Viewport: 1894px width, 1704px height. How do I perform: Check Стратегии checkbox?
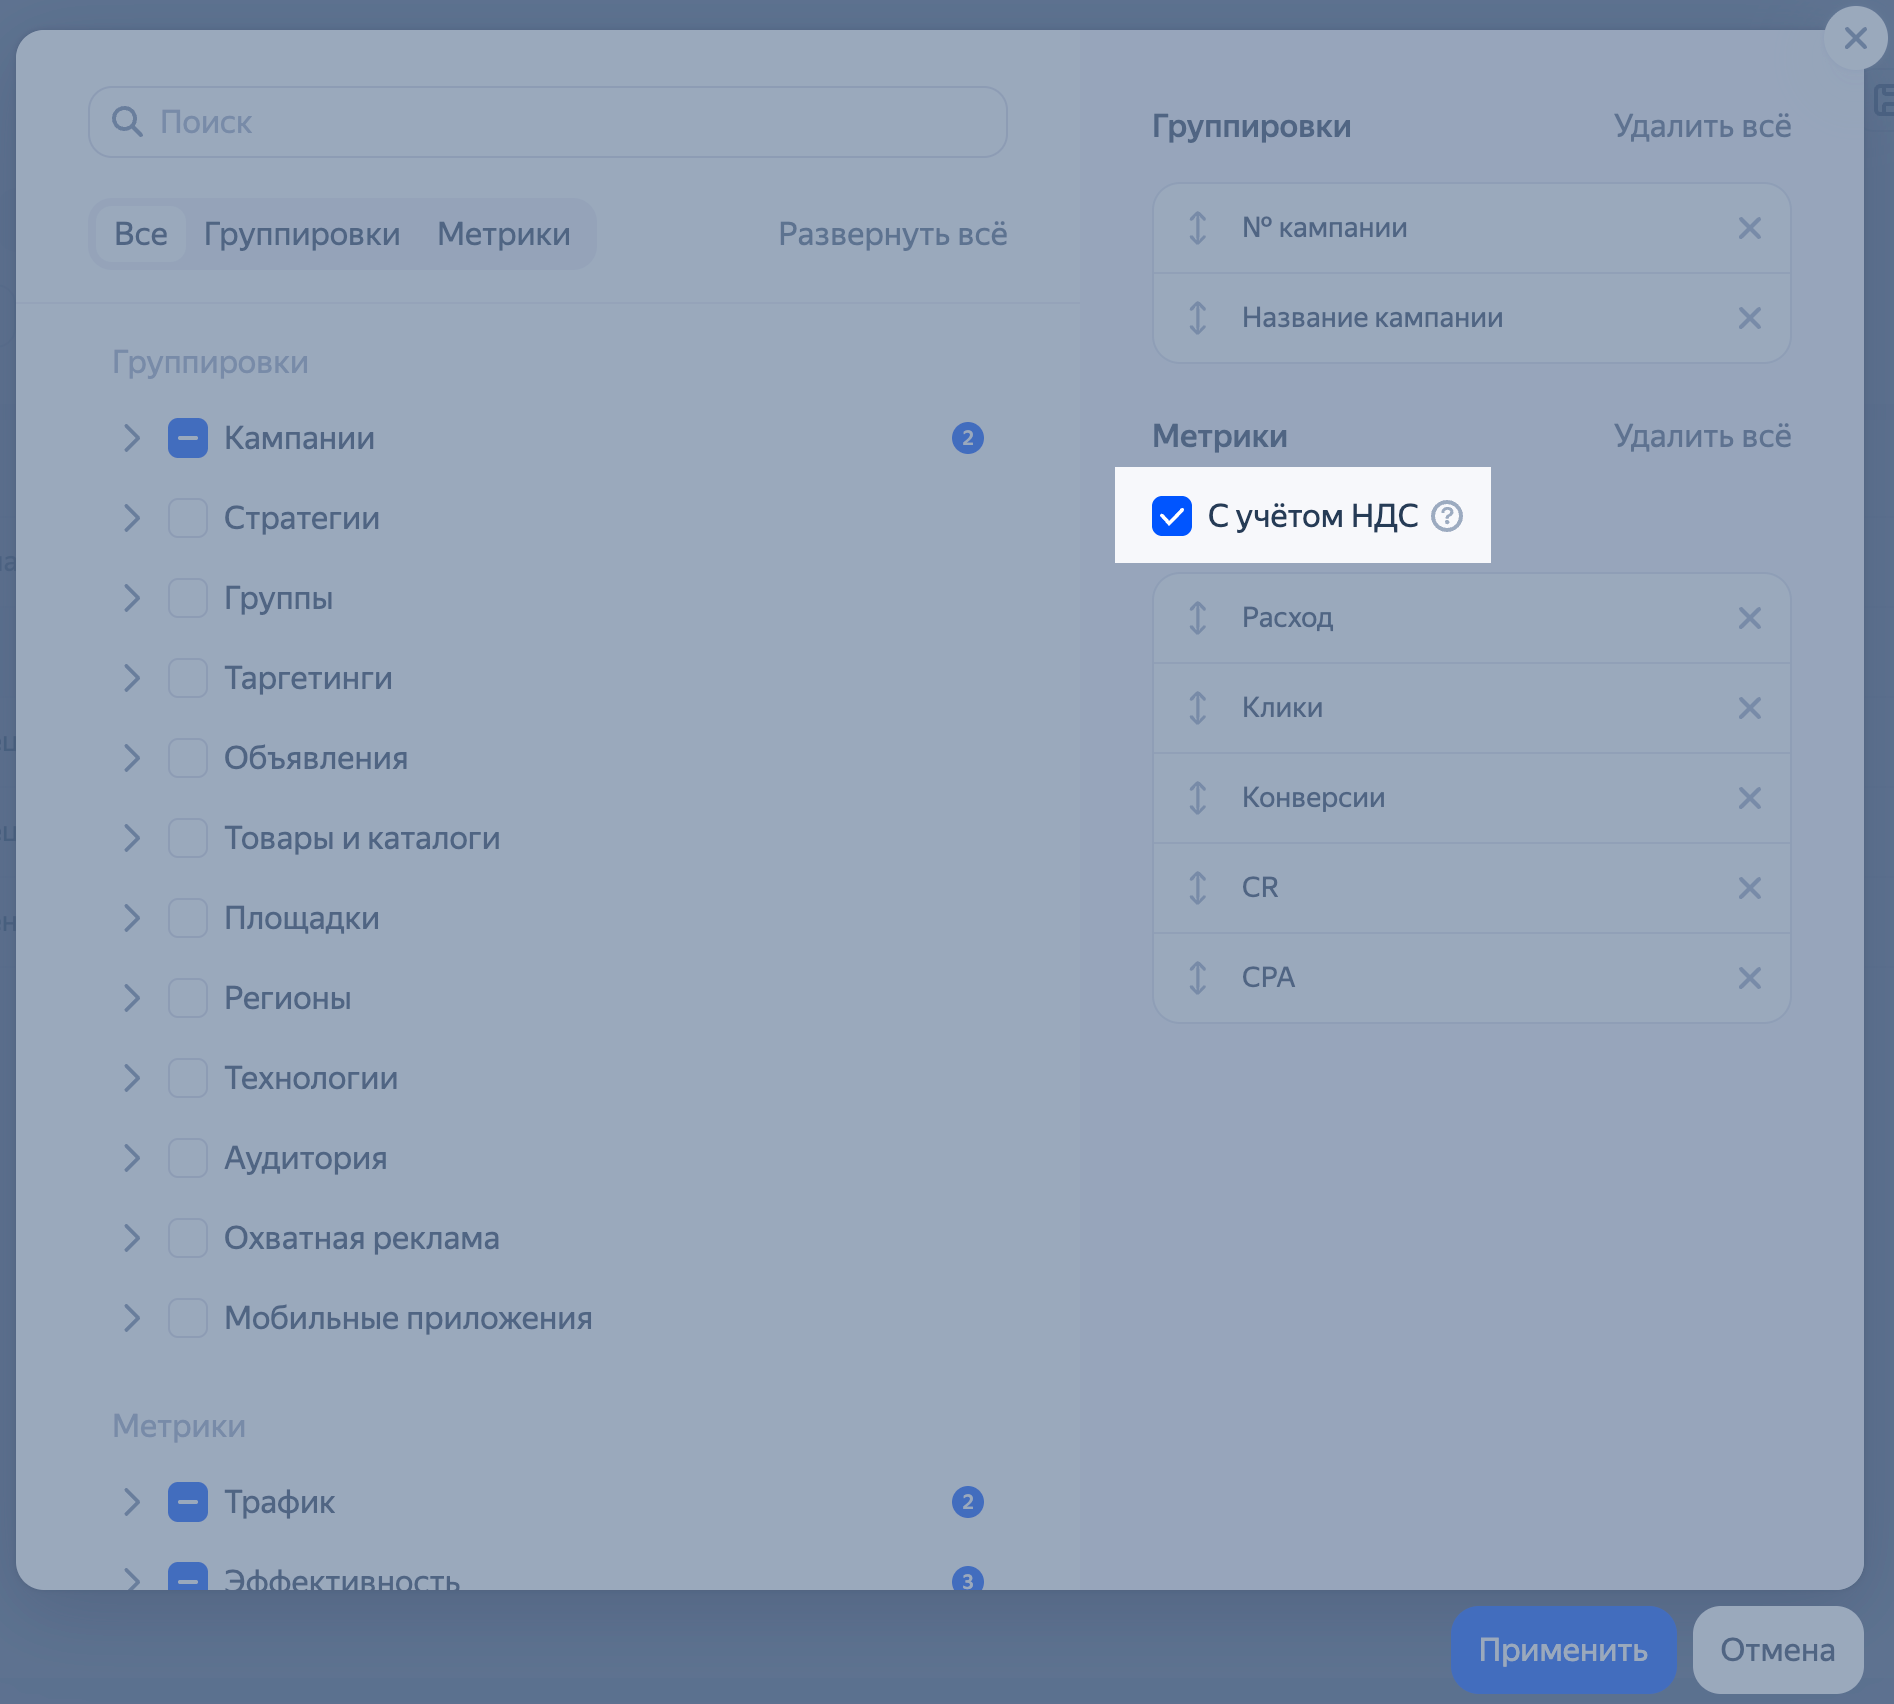[x=188, y=518]
